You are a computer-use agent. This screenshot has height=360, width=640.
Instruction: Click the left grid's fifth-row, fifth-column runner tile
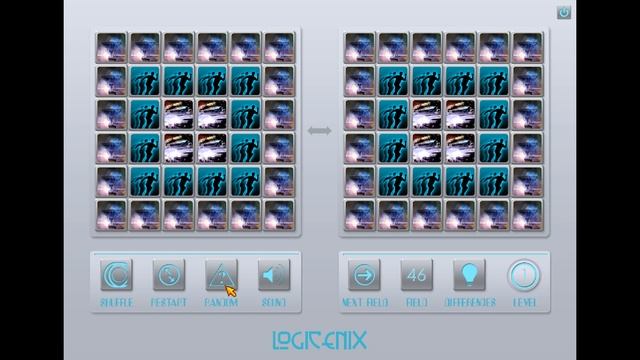(245, 182)
